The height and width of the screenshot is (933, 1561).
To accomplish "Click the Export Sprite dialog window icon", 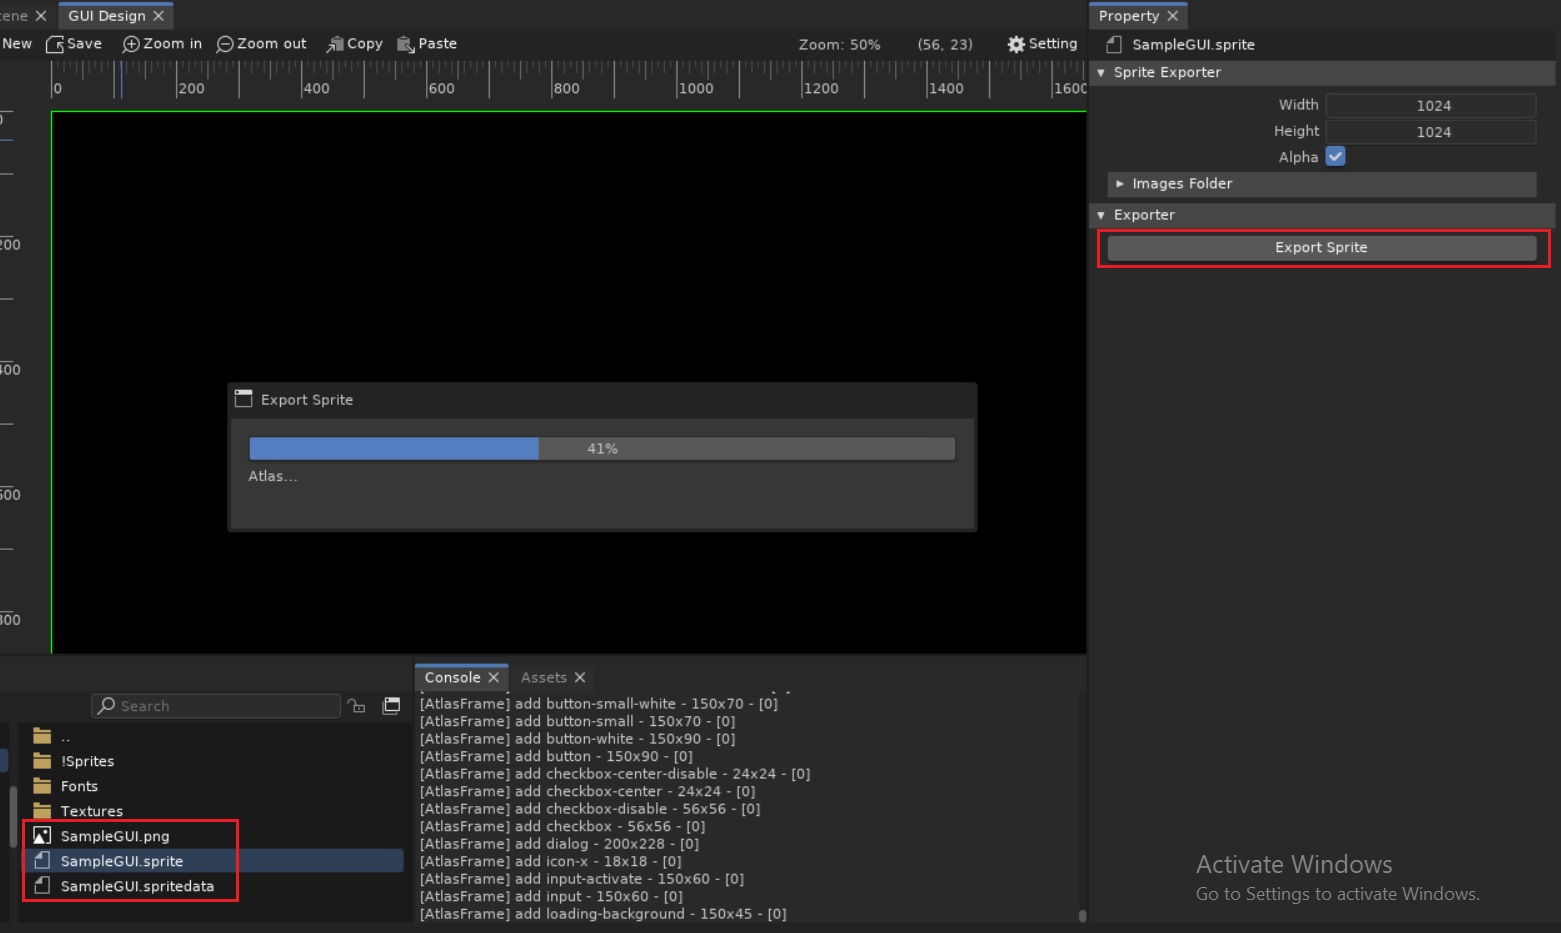I will coord(243,399).
